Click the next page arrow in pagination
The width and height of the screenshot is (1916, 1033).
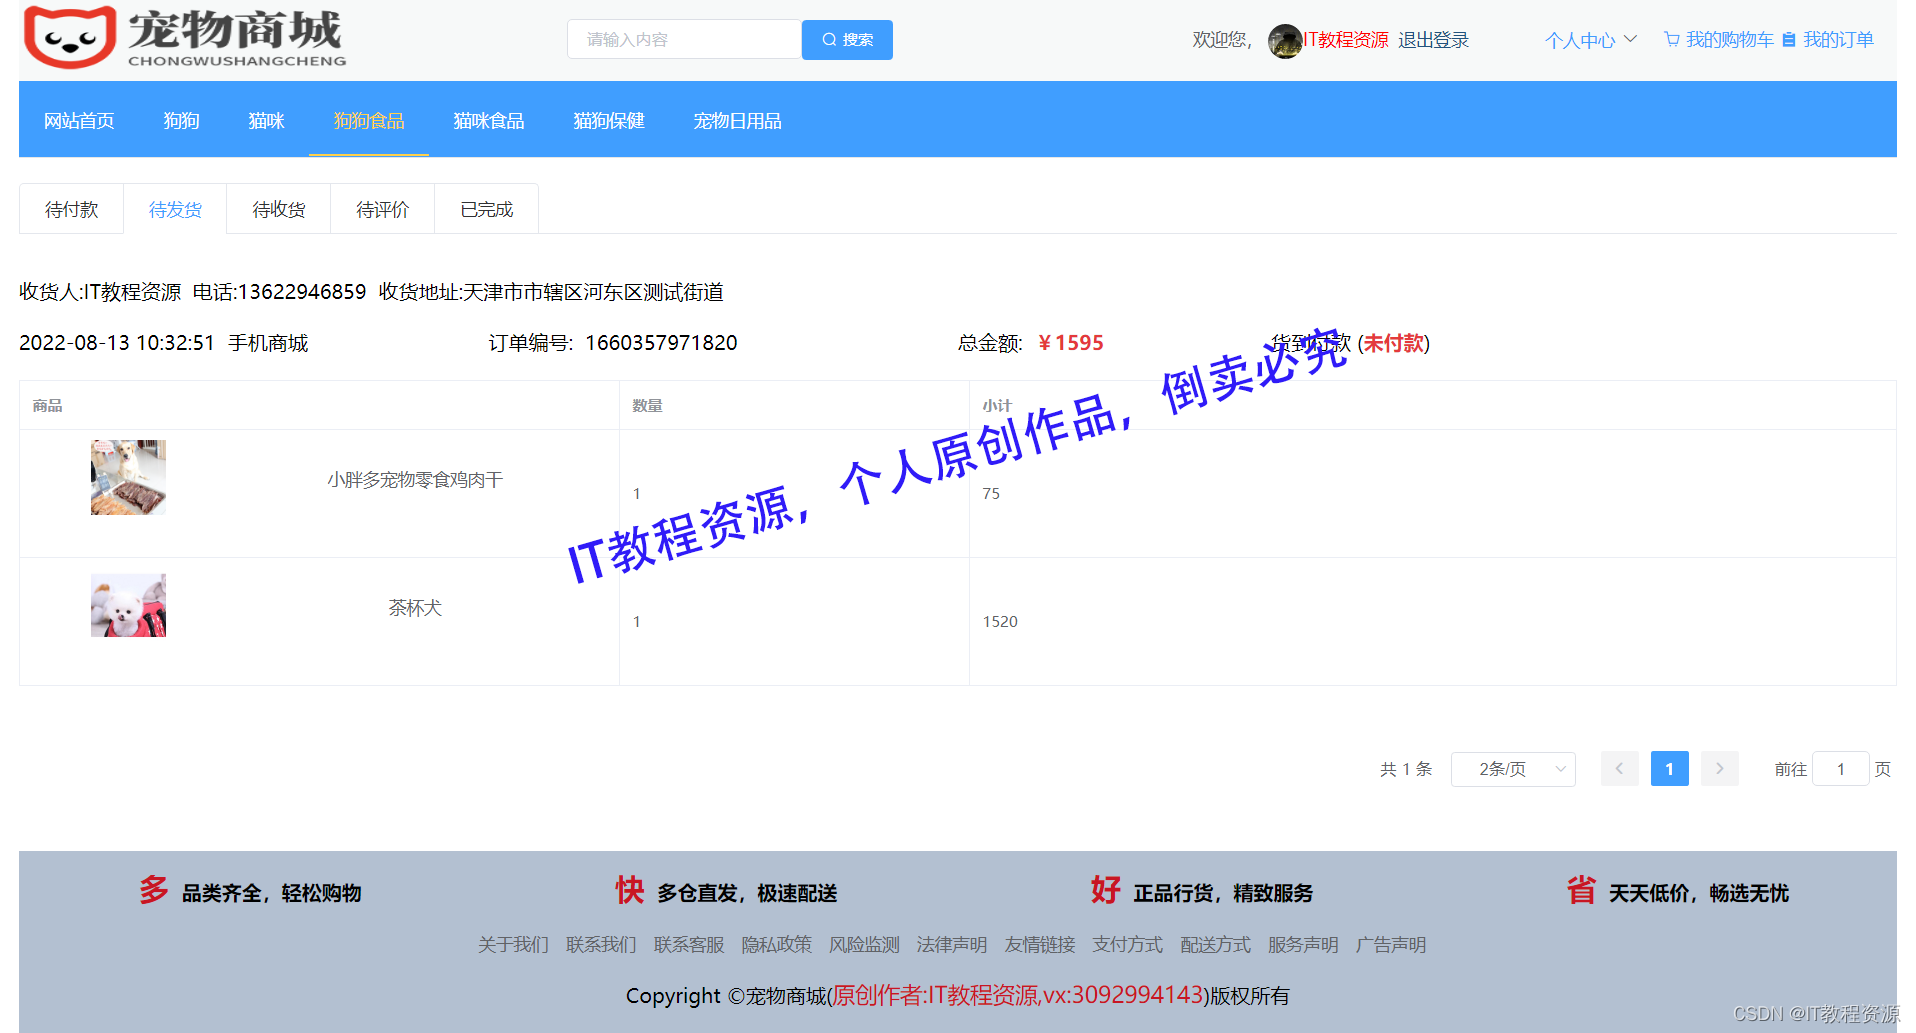tap(1719, 768)
